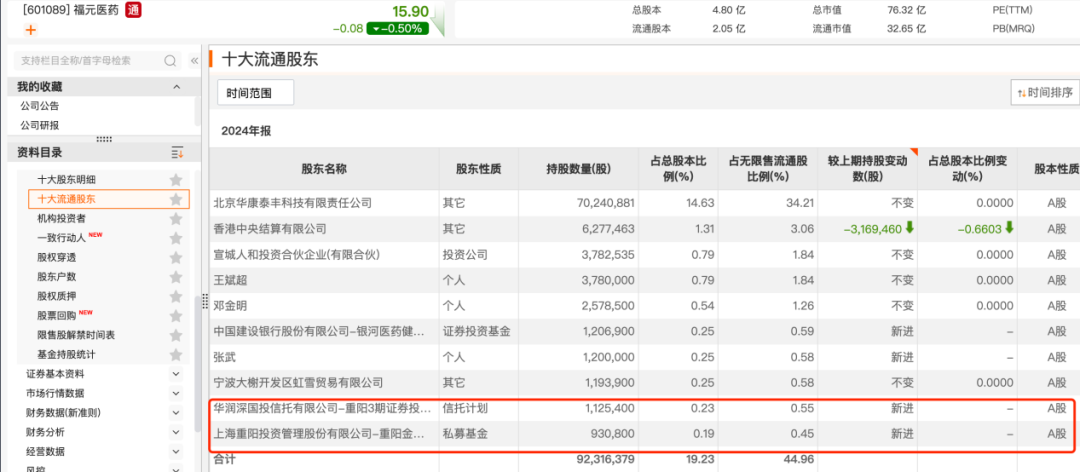Click the 邓金明 shareholder name
Image resolution: width=1080 pixels, height=472 pixels.
click(229, 305)
